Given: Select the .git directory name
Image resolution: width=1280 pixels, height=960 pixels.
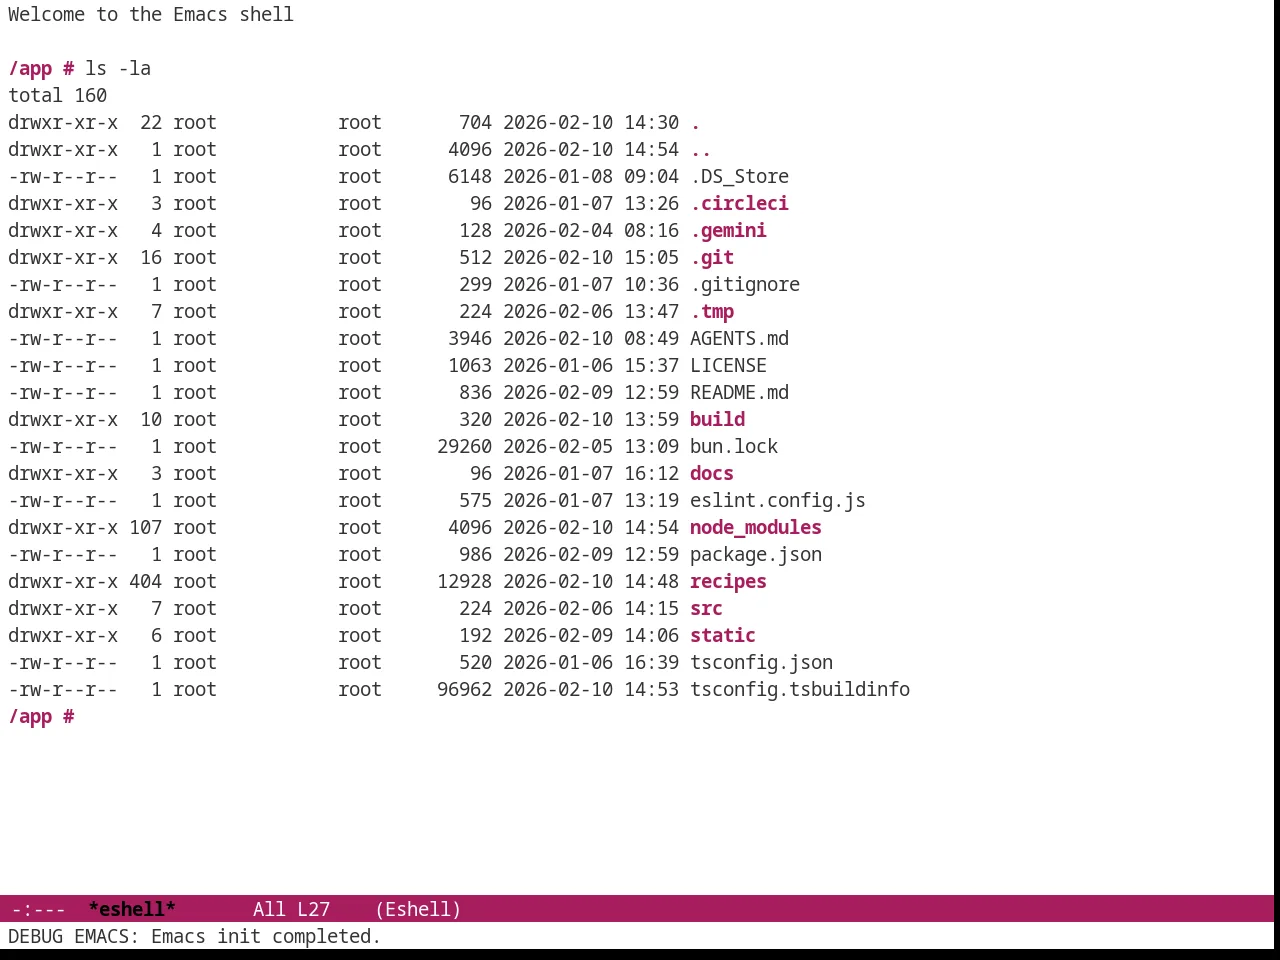Looking at the screenshot, I should 712,257.
